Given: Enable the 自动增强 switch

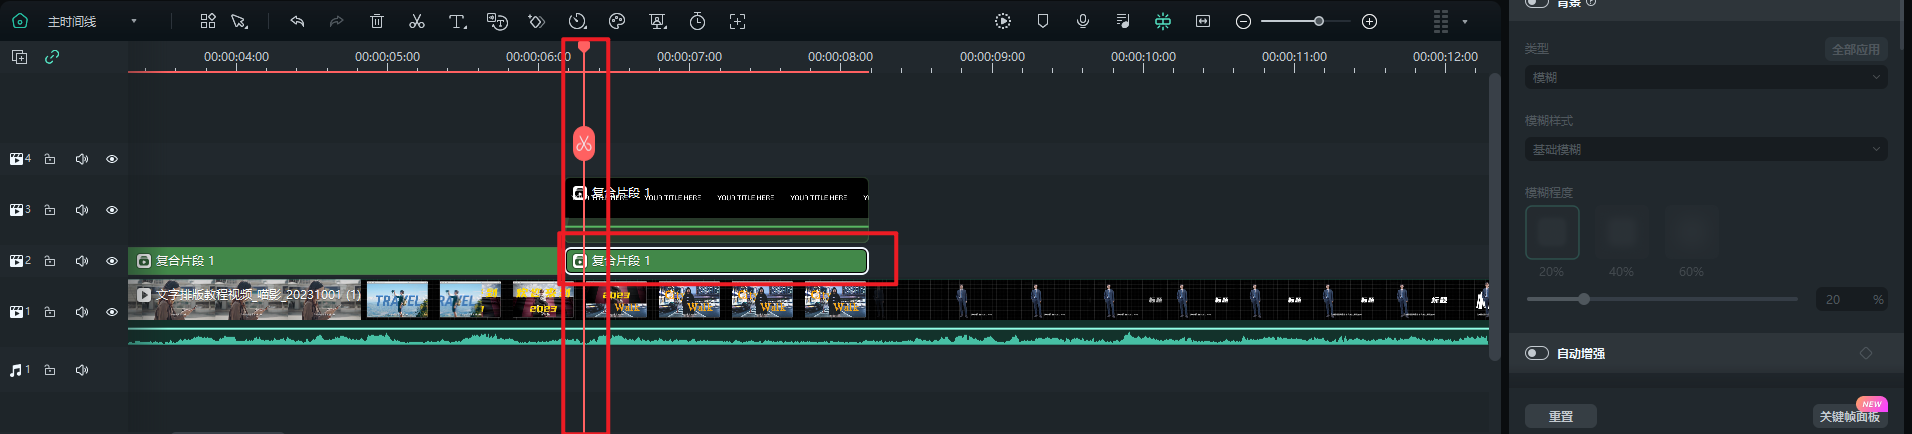Looking at the screenshot, I should tap(1537, 353).
